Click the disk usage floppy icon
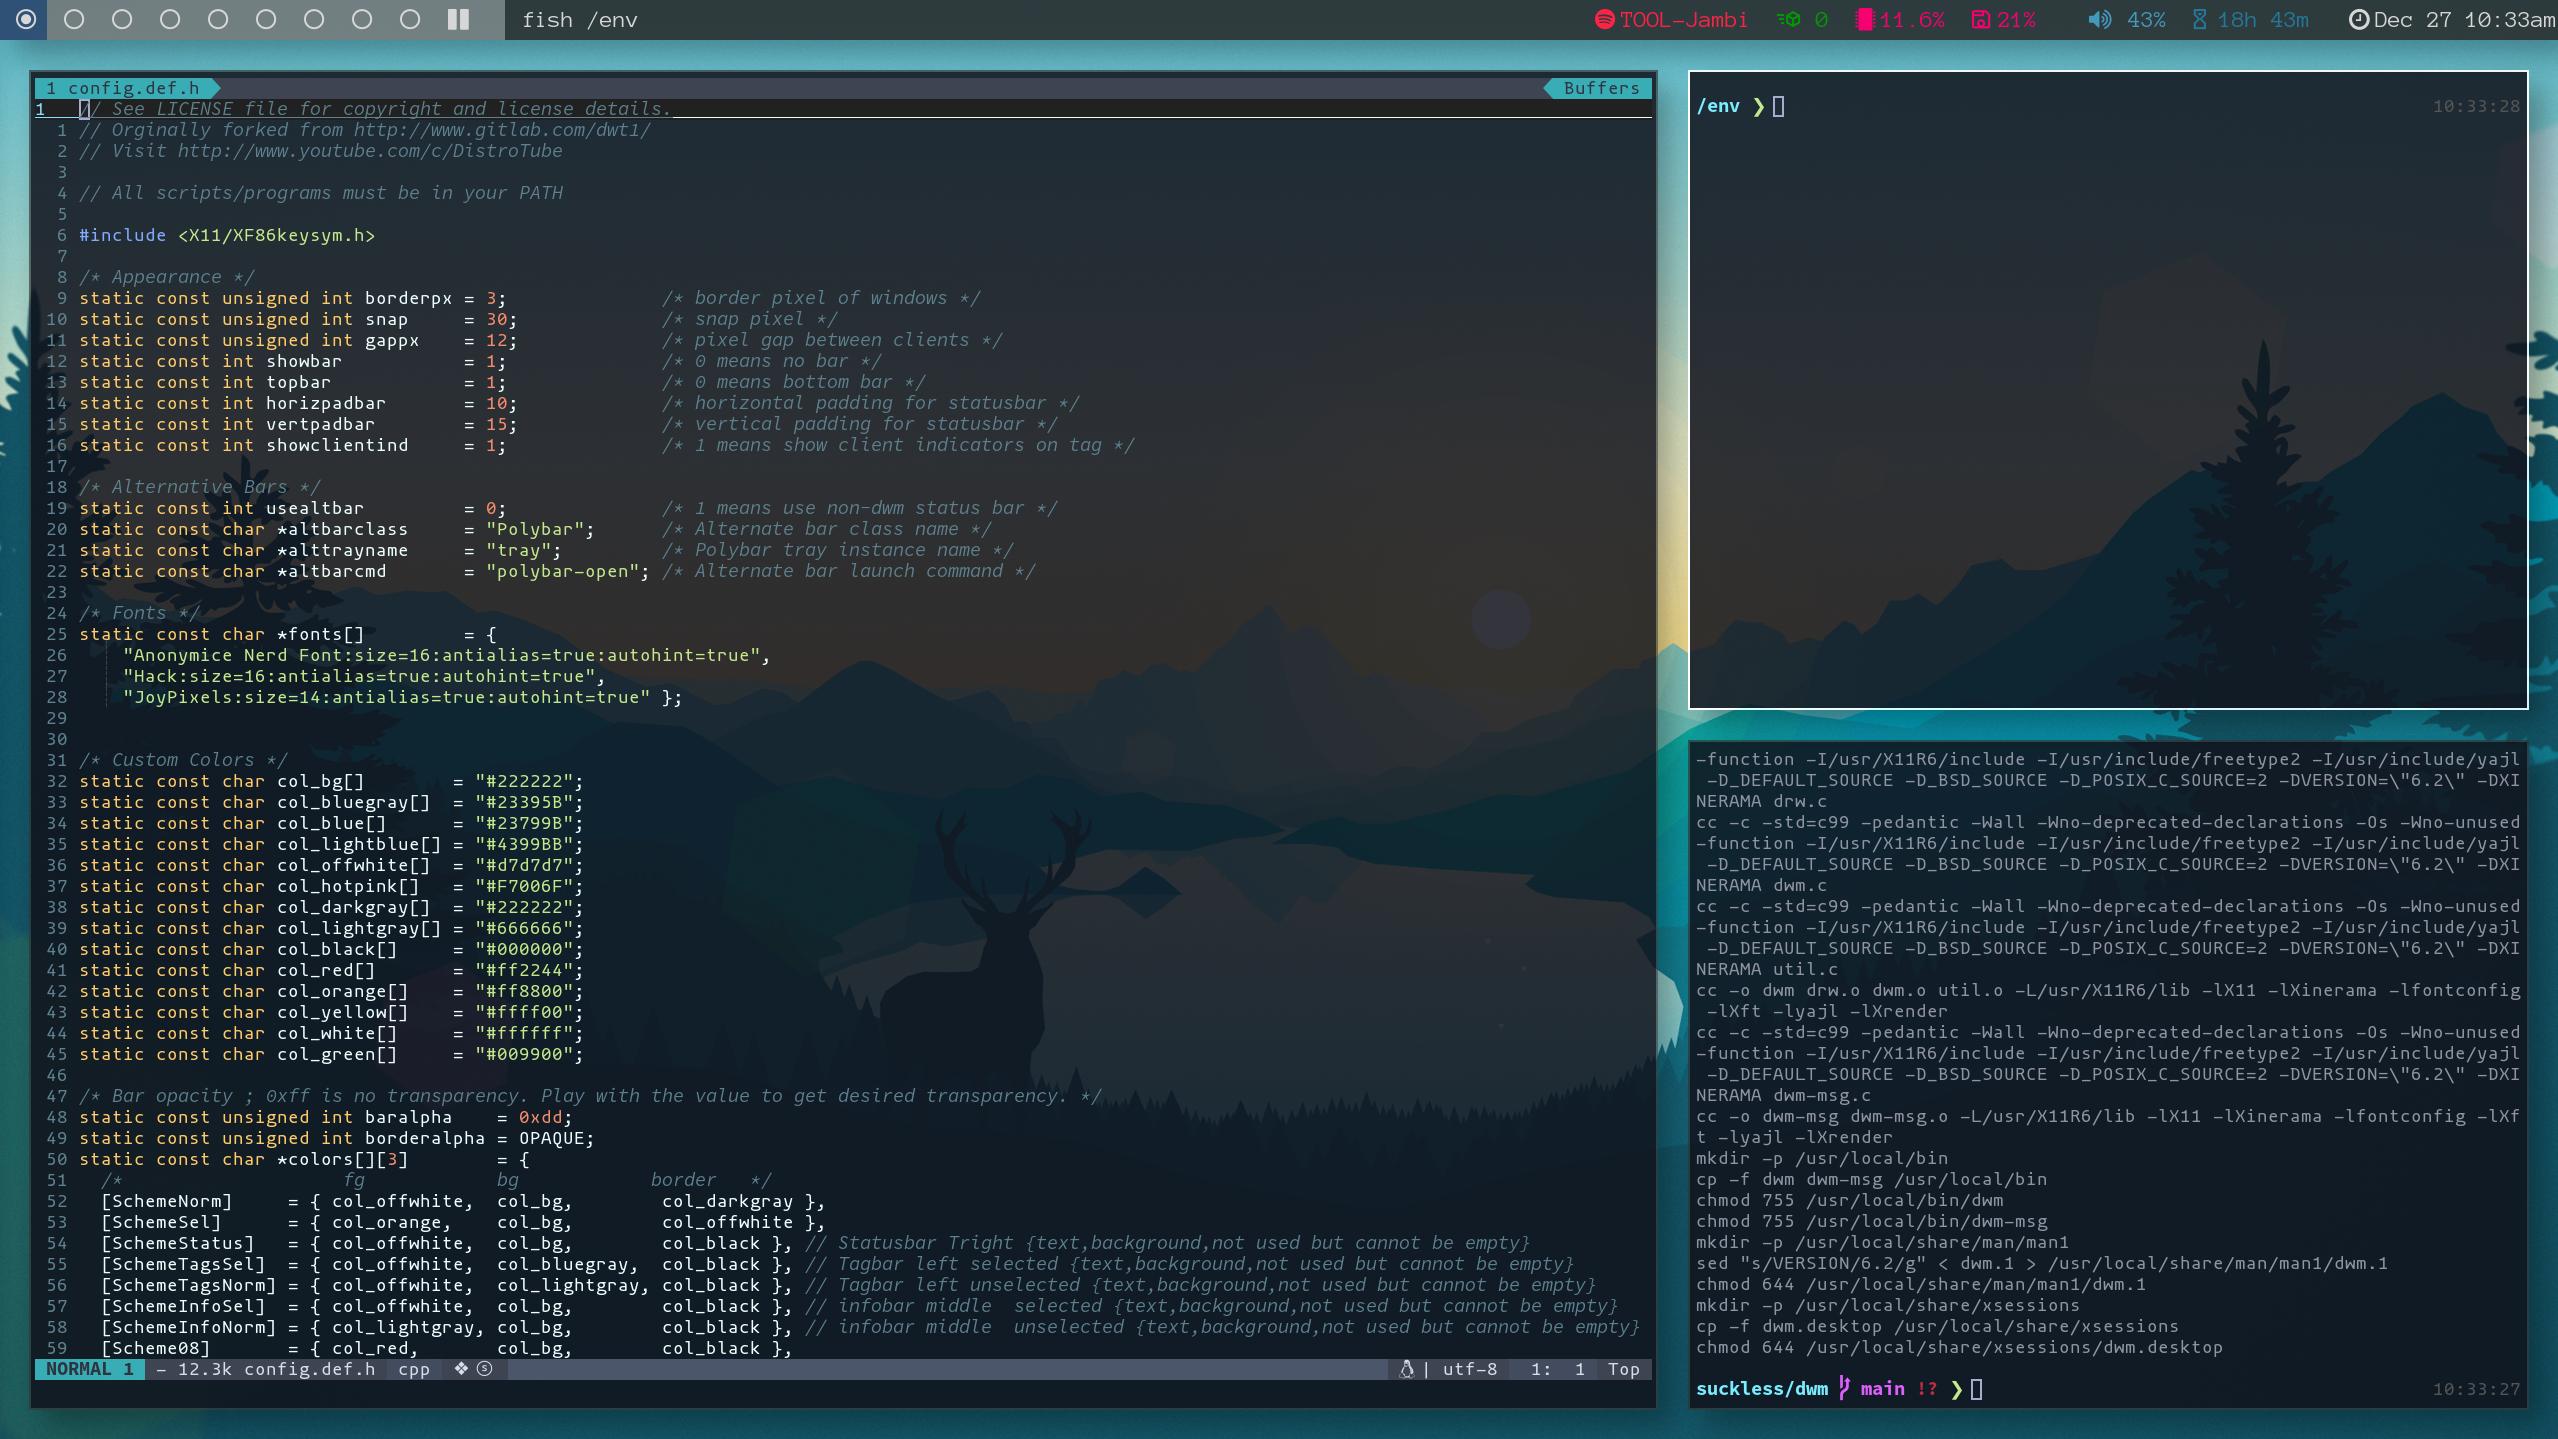Image resolution: width=2558 pixels, height=1439 pixels. pos(1980,20)
